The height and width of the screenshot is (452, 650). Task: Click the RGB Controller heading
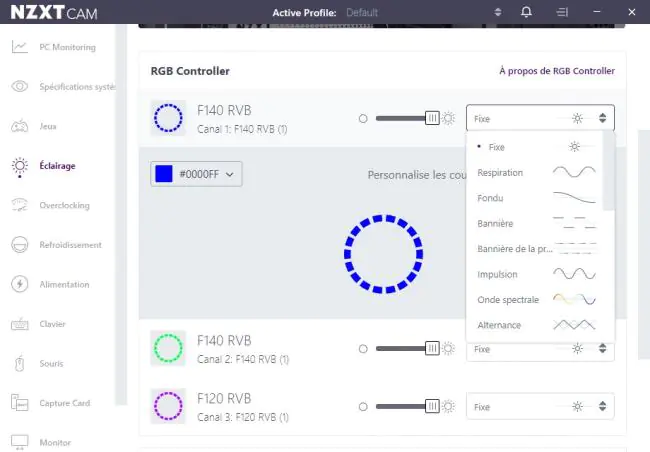pos(190,71)
